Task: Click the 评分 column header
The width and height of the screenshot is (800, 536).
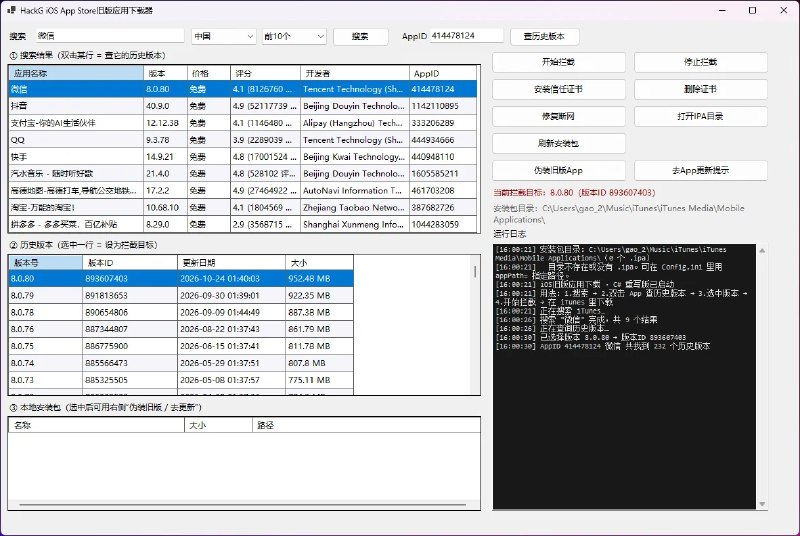Action: (x=265, y=73)
